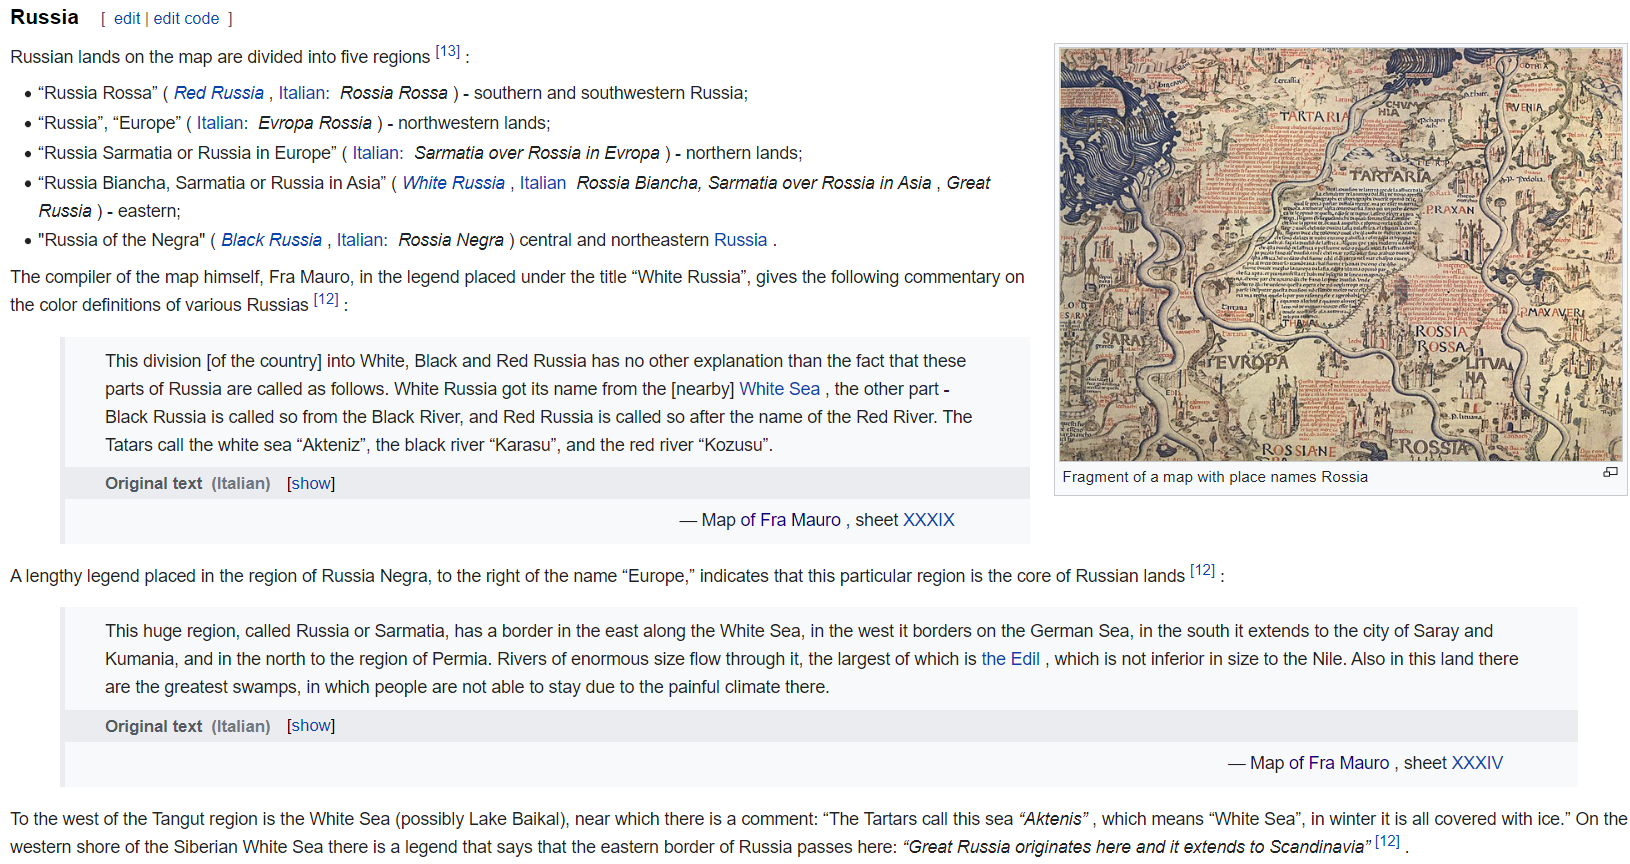This screenshot has width=1630, height=864.
Task: Open the 'Russia' link after 'central and northeastern'
Action: (741, 240)
